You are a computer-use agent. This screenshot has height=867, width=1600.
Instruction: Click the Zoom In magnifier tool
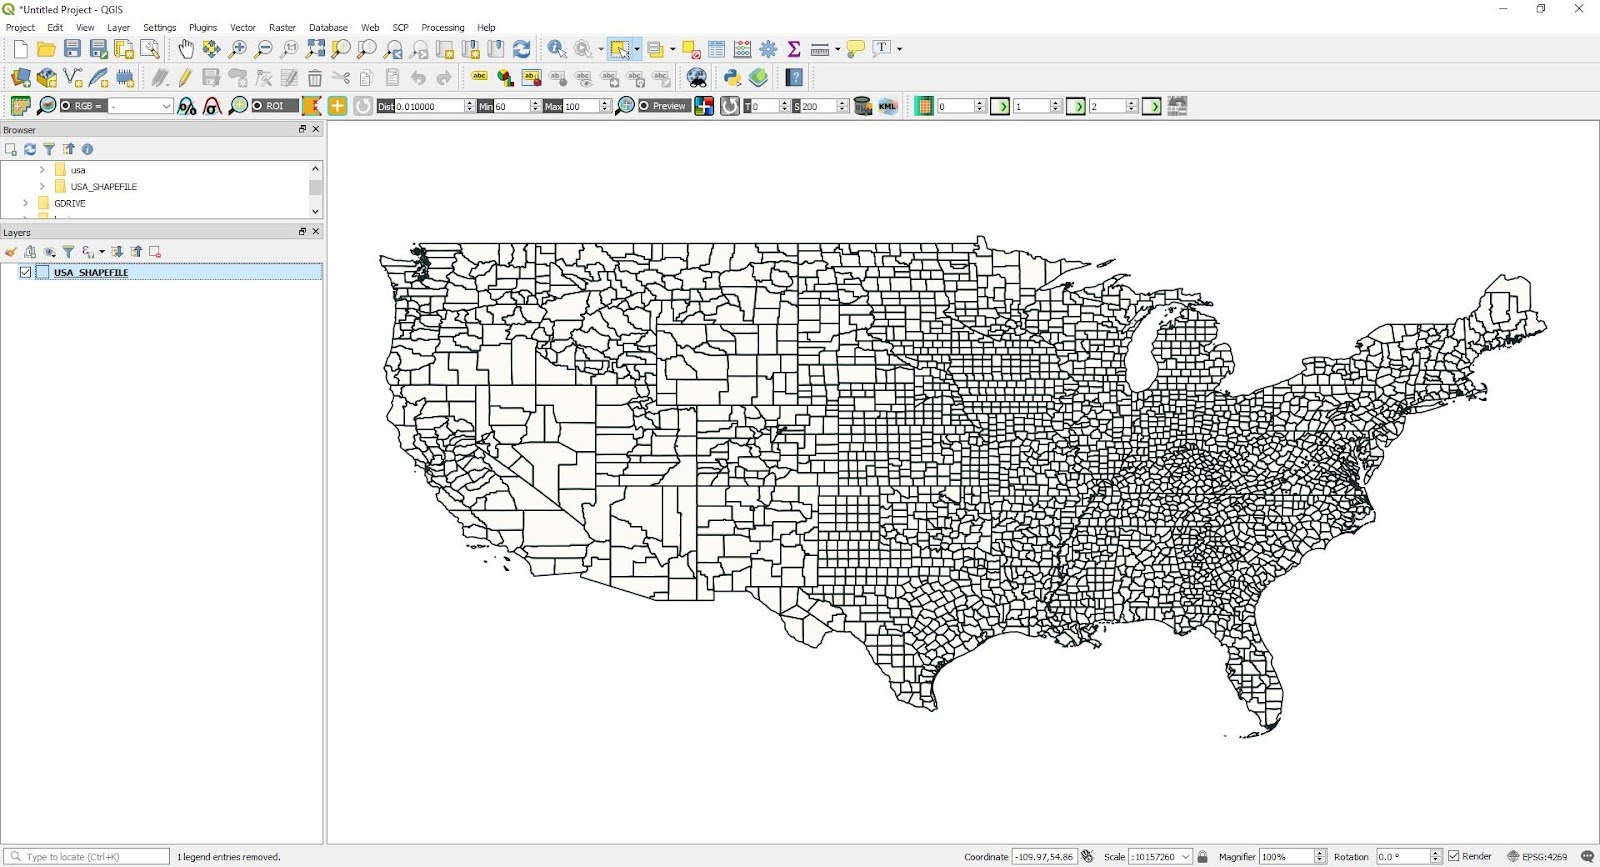(238, 49)
